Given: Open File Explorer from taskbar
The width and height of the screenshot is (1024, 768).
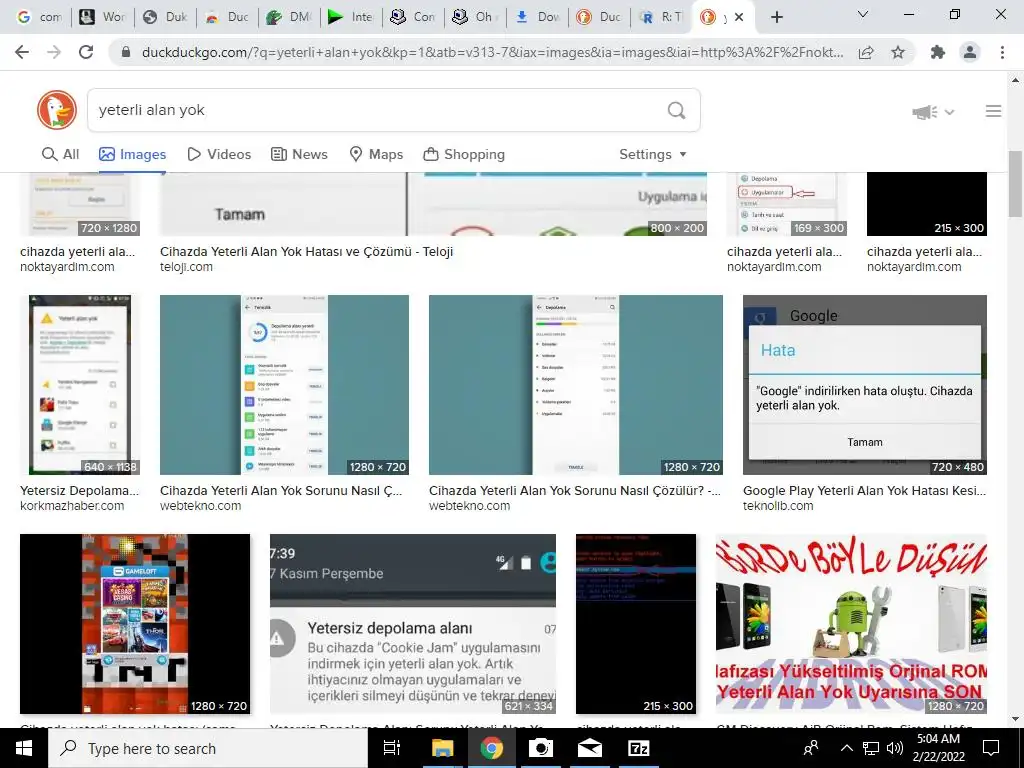Looking at the screenshot, I should (x=442, y=748).
